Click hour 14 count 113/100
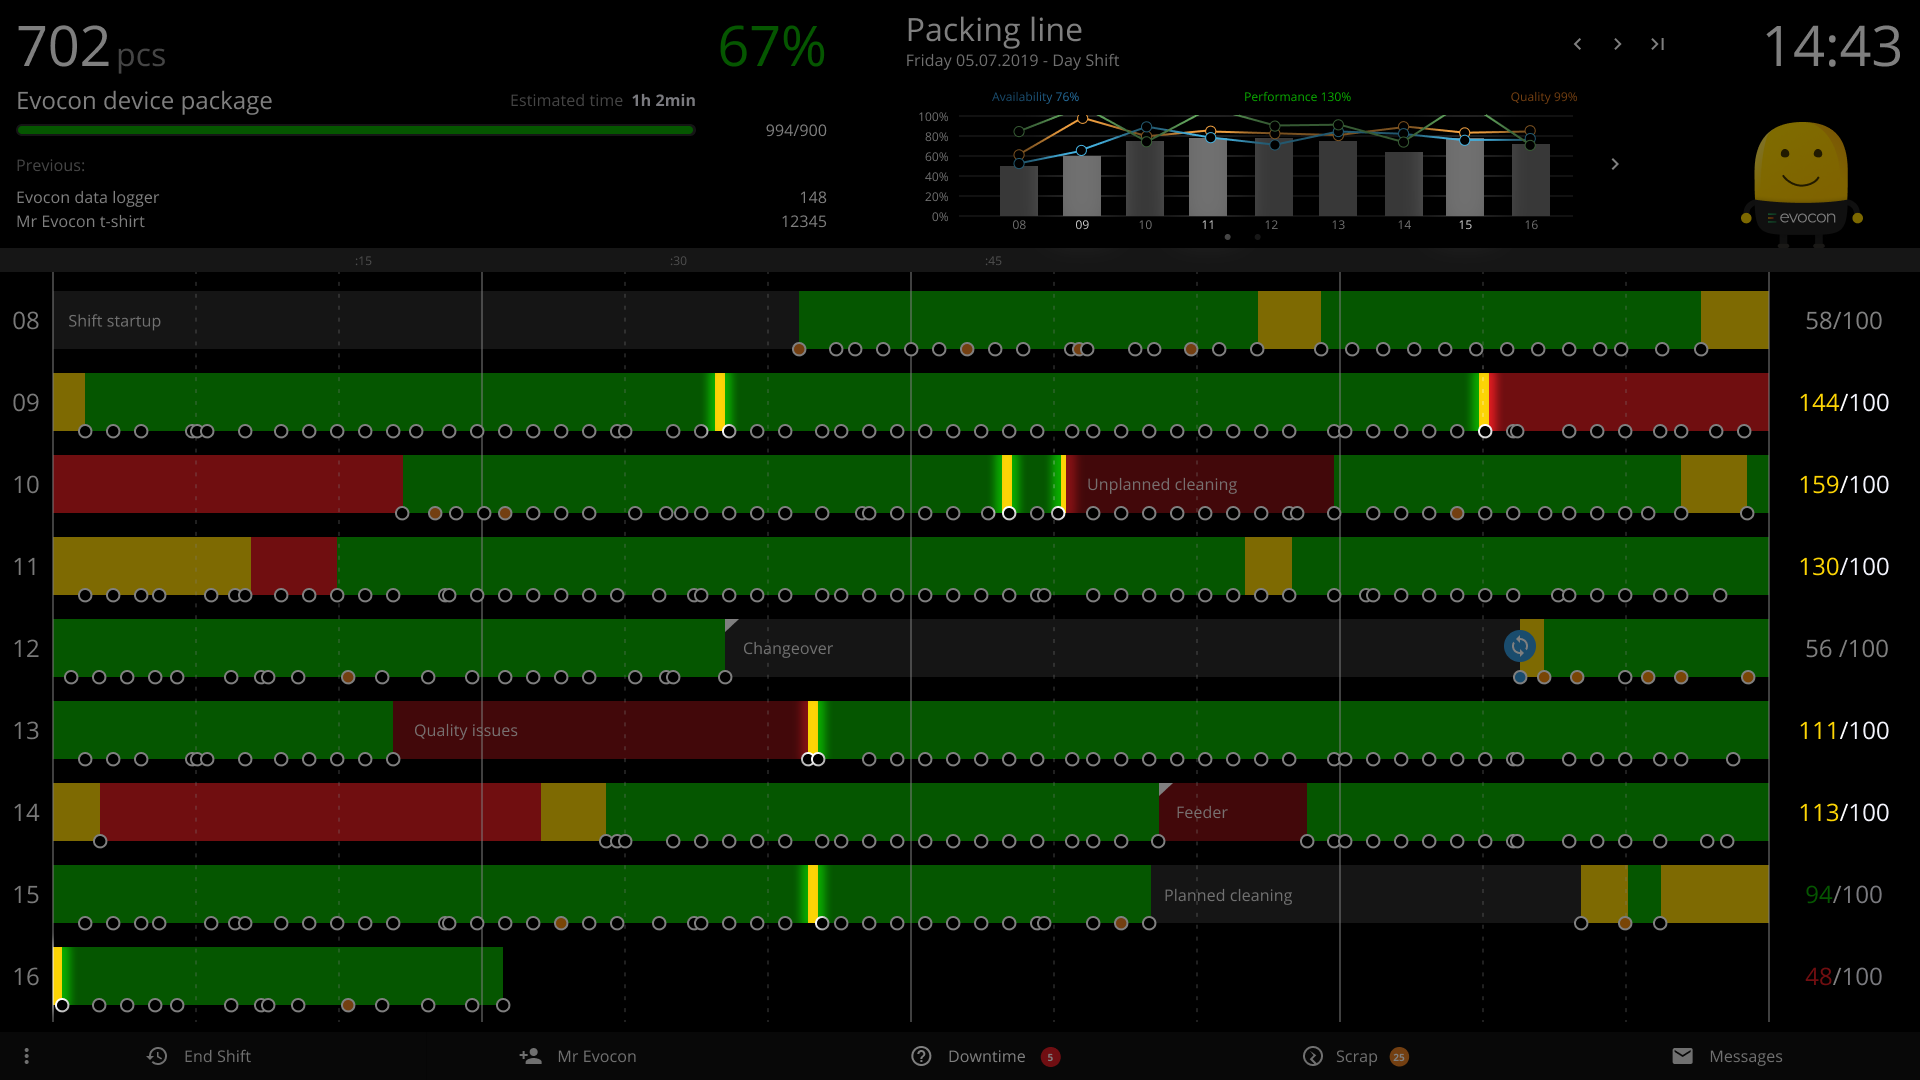The image size is (1920, 1080). pos(1843,812)
